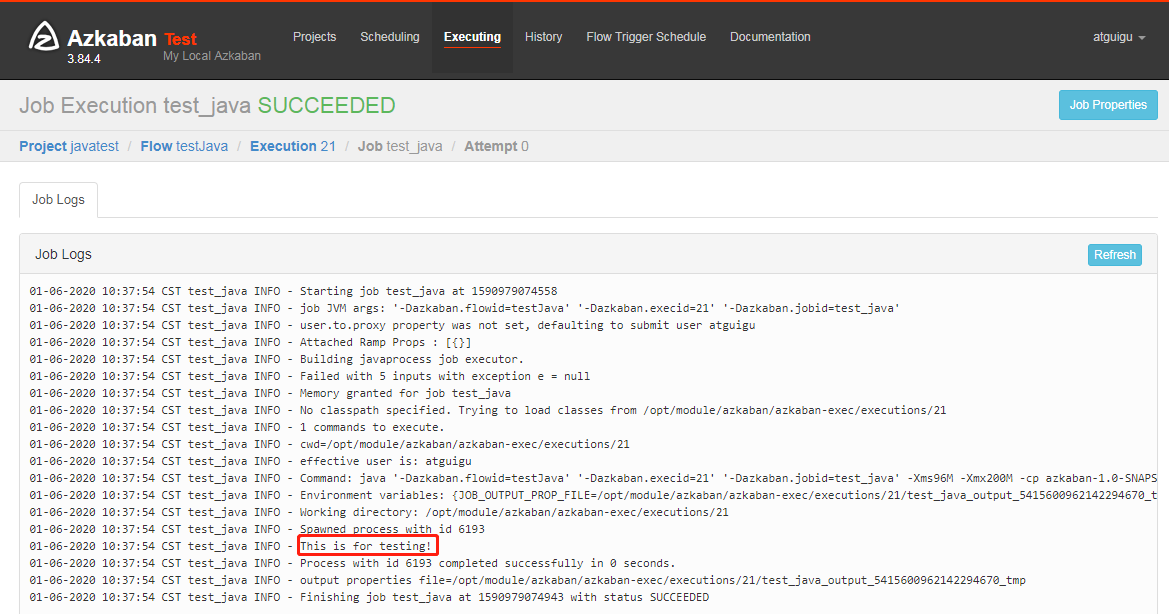The height and width of the screenshot is (614, 1169).
Task: Select the Executing nav item
Action: [x=472, y=37]
